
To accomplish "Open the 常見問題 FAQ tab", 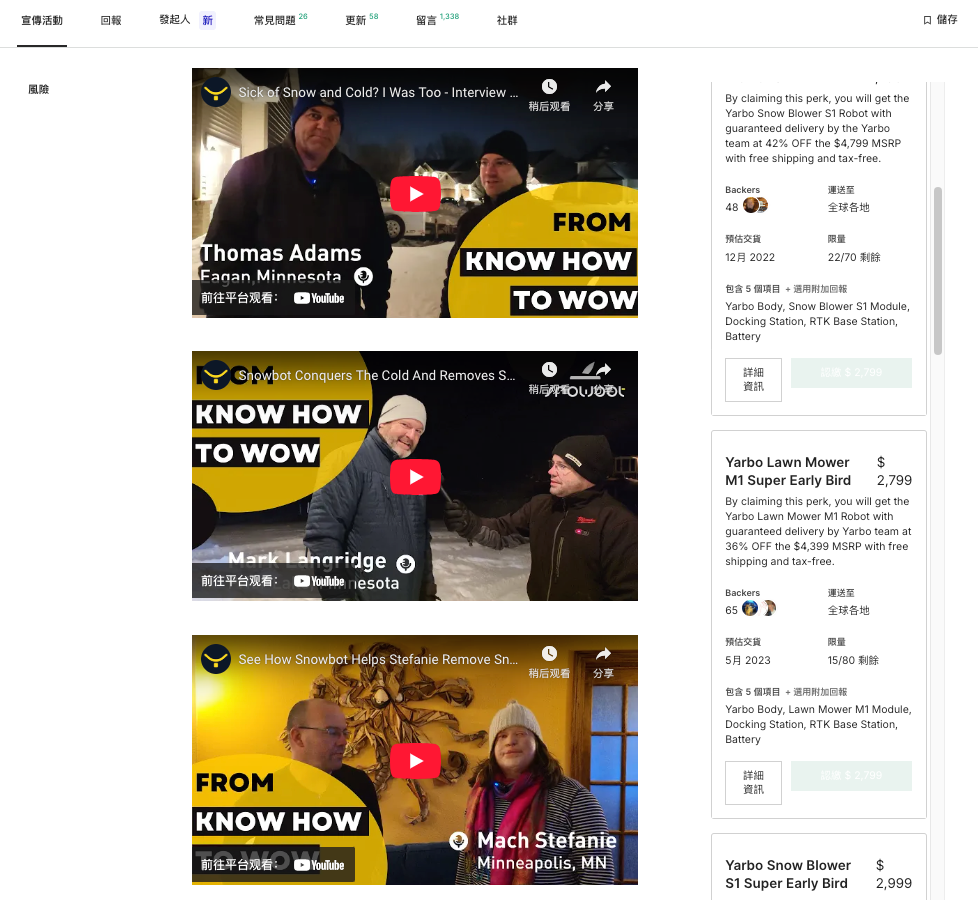I will pos(273,19).
